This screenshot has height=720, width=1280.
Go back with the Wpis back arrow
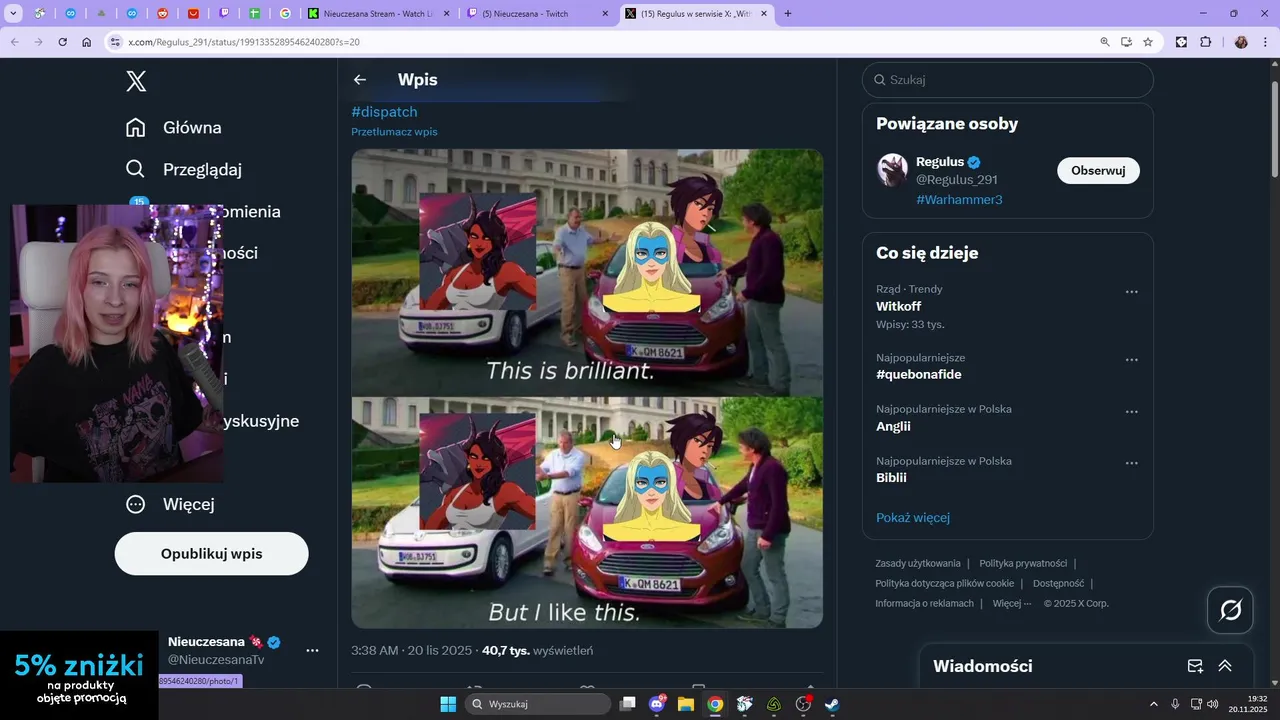(360, 80)
